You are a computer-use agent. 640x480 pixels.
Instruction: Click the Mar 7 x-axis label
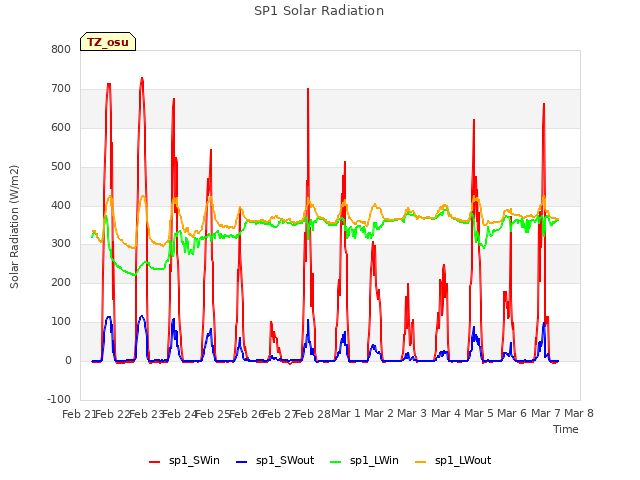[x=546, y=413]
